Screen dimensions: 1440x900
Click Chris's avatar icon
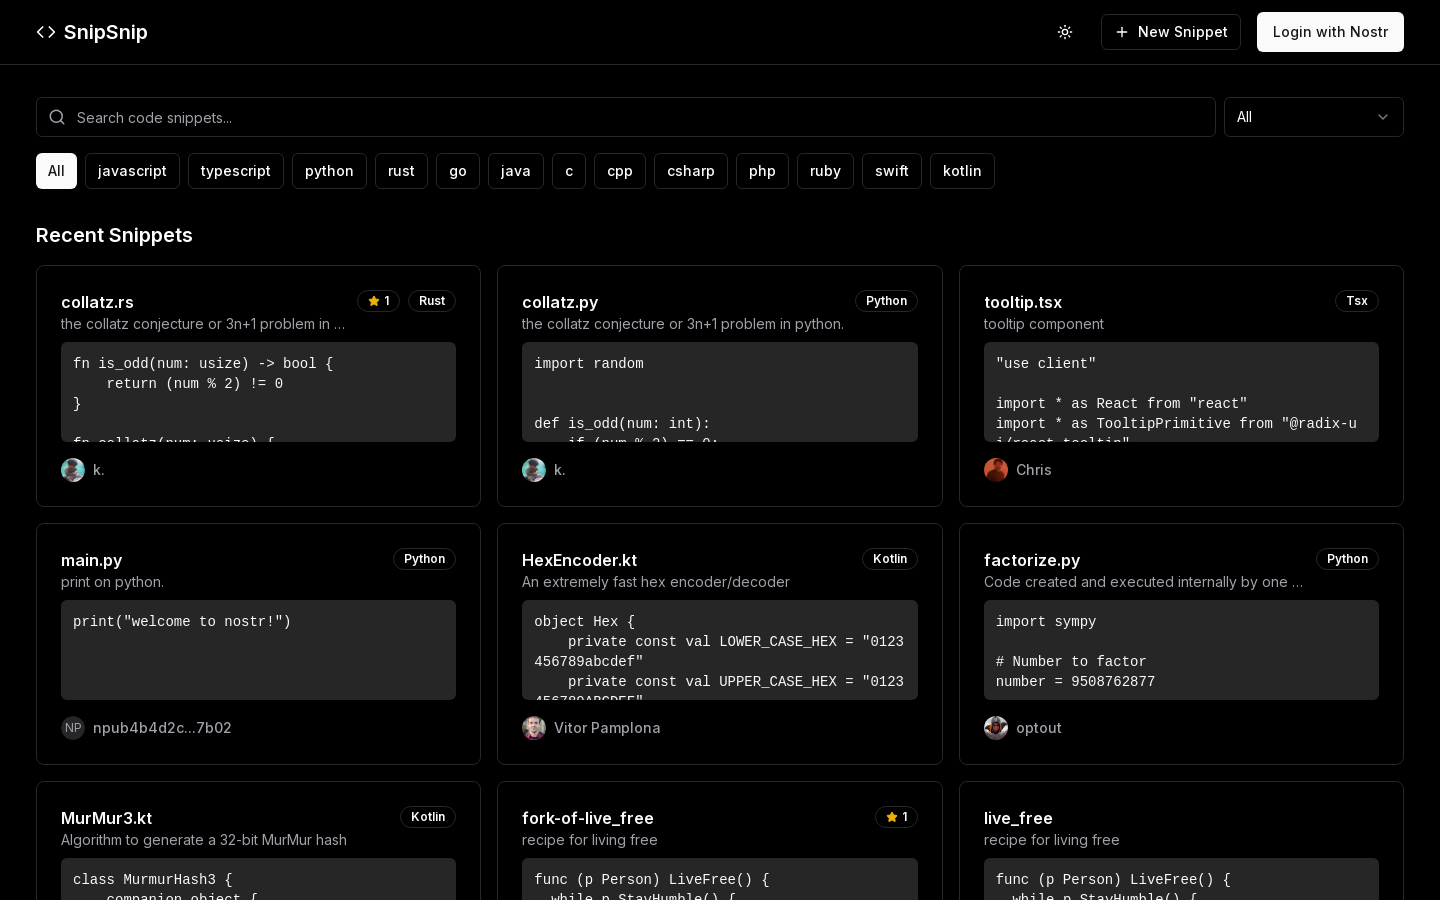996,470
